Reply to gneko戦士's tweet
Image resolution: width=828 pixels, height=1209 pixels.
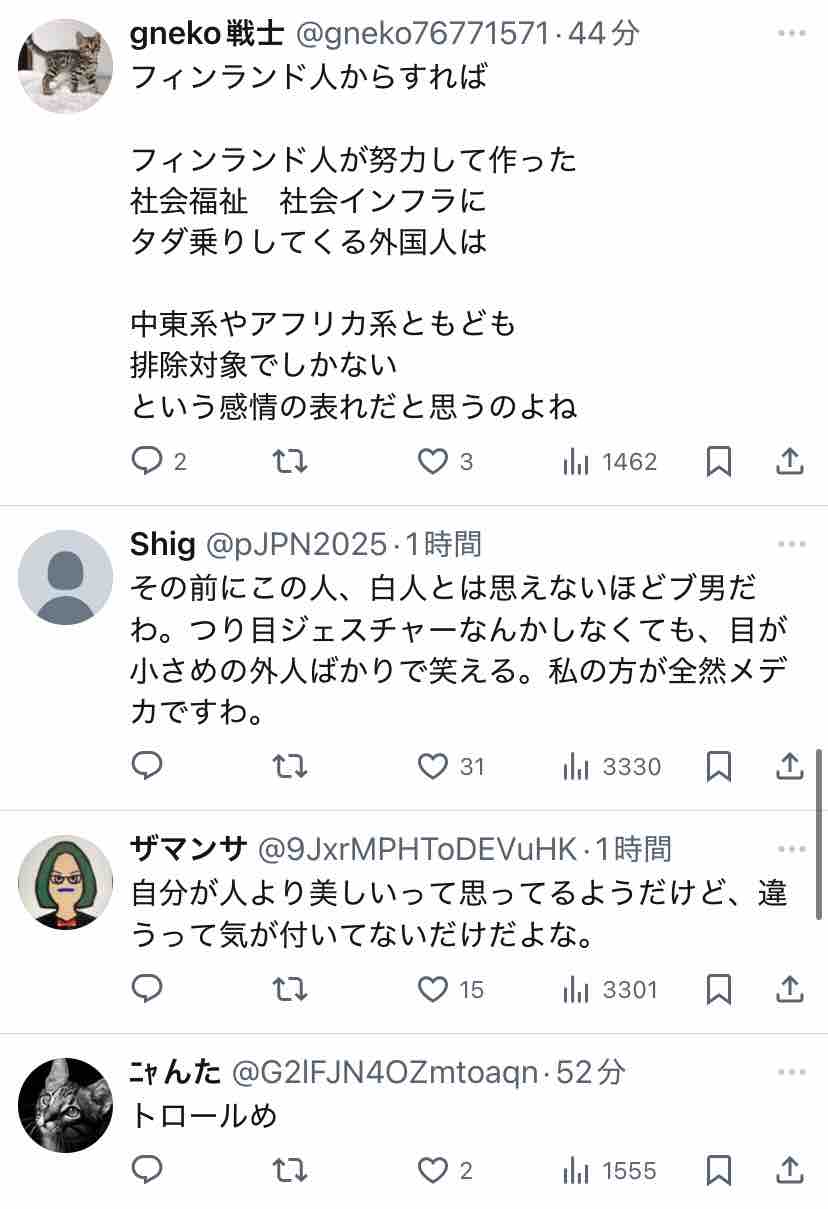tap(158, 461)
